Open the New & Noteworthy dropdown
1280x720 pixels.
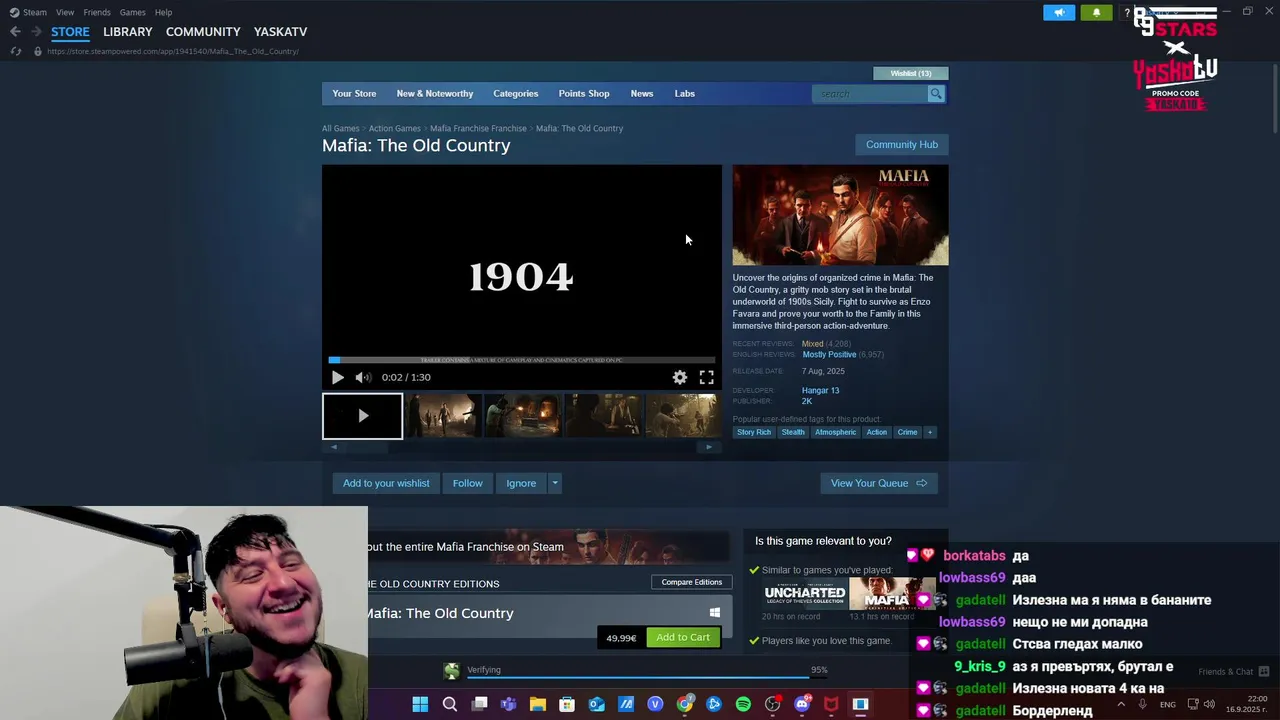435,94
